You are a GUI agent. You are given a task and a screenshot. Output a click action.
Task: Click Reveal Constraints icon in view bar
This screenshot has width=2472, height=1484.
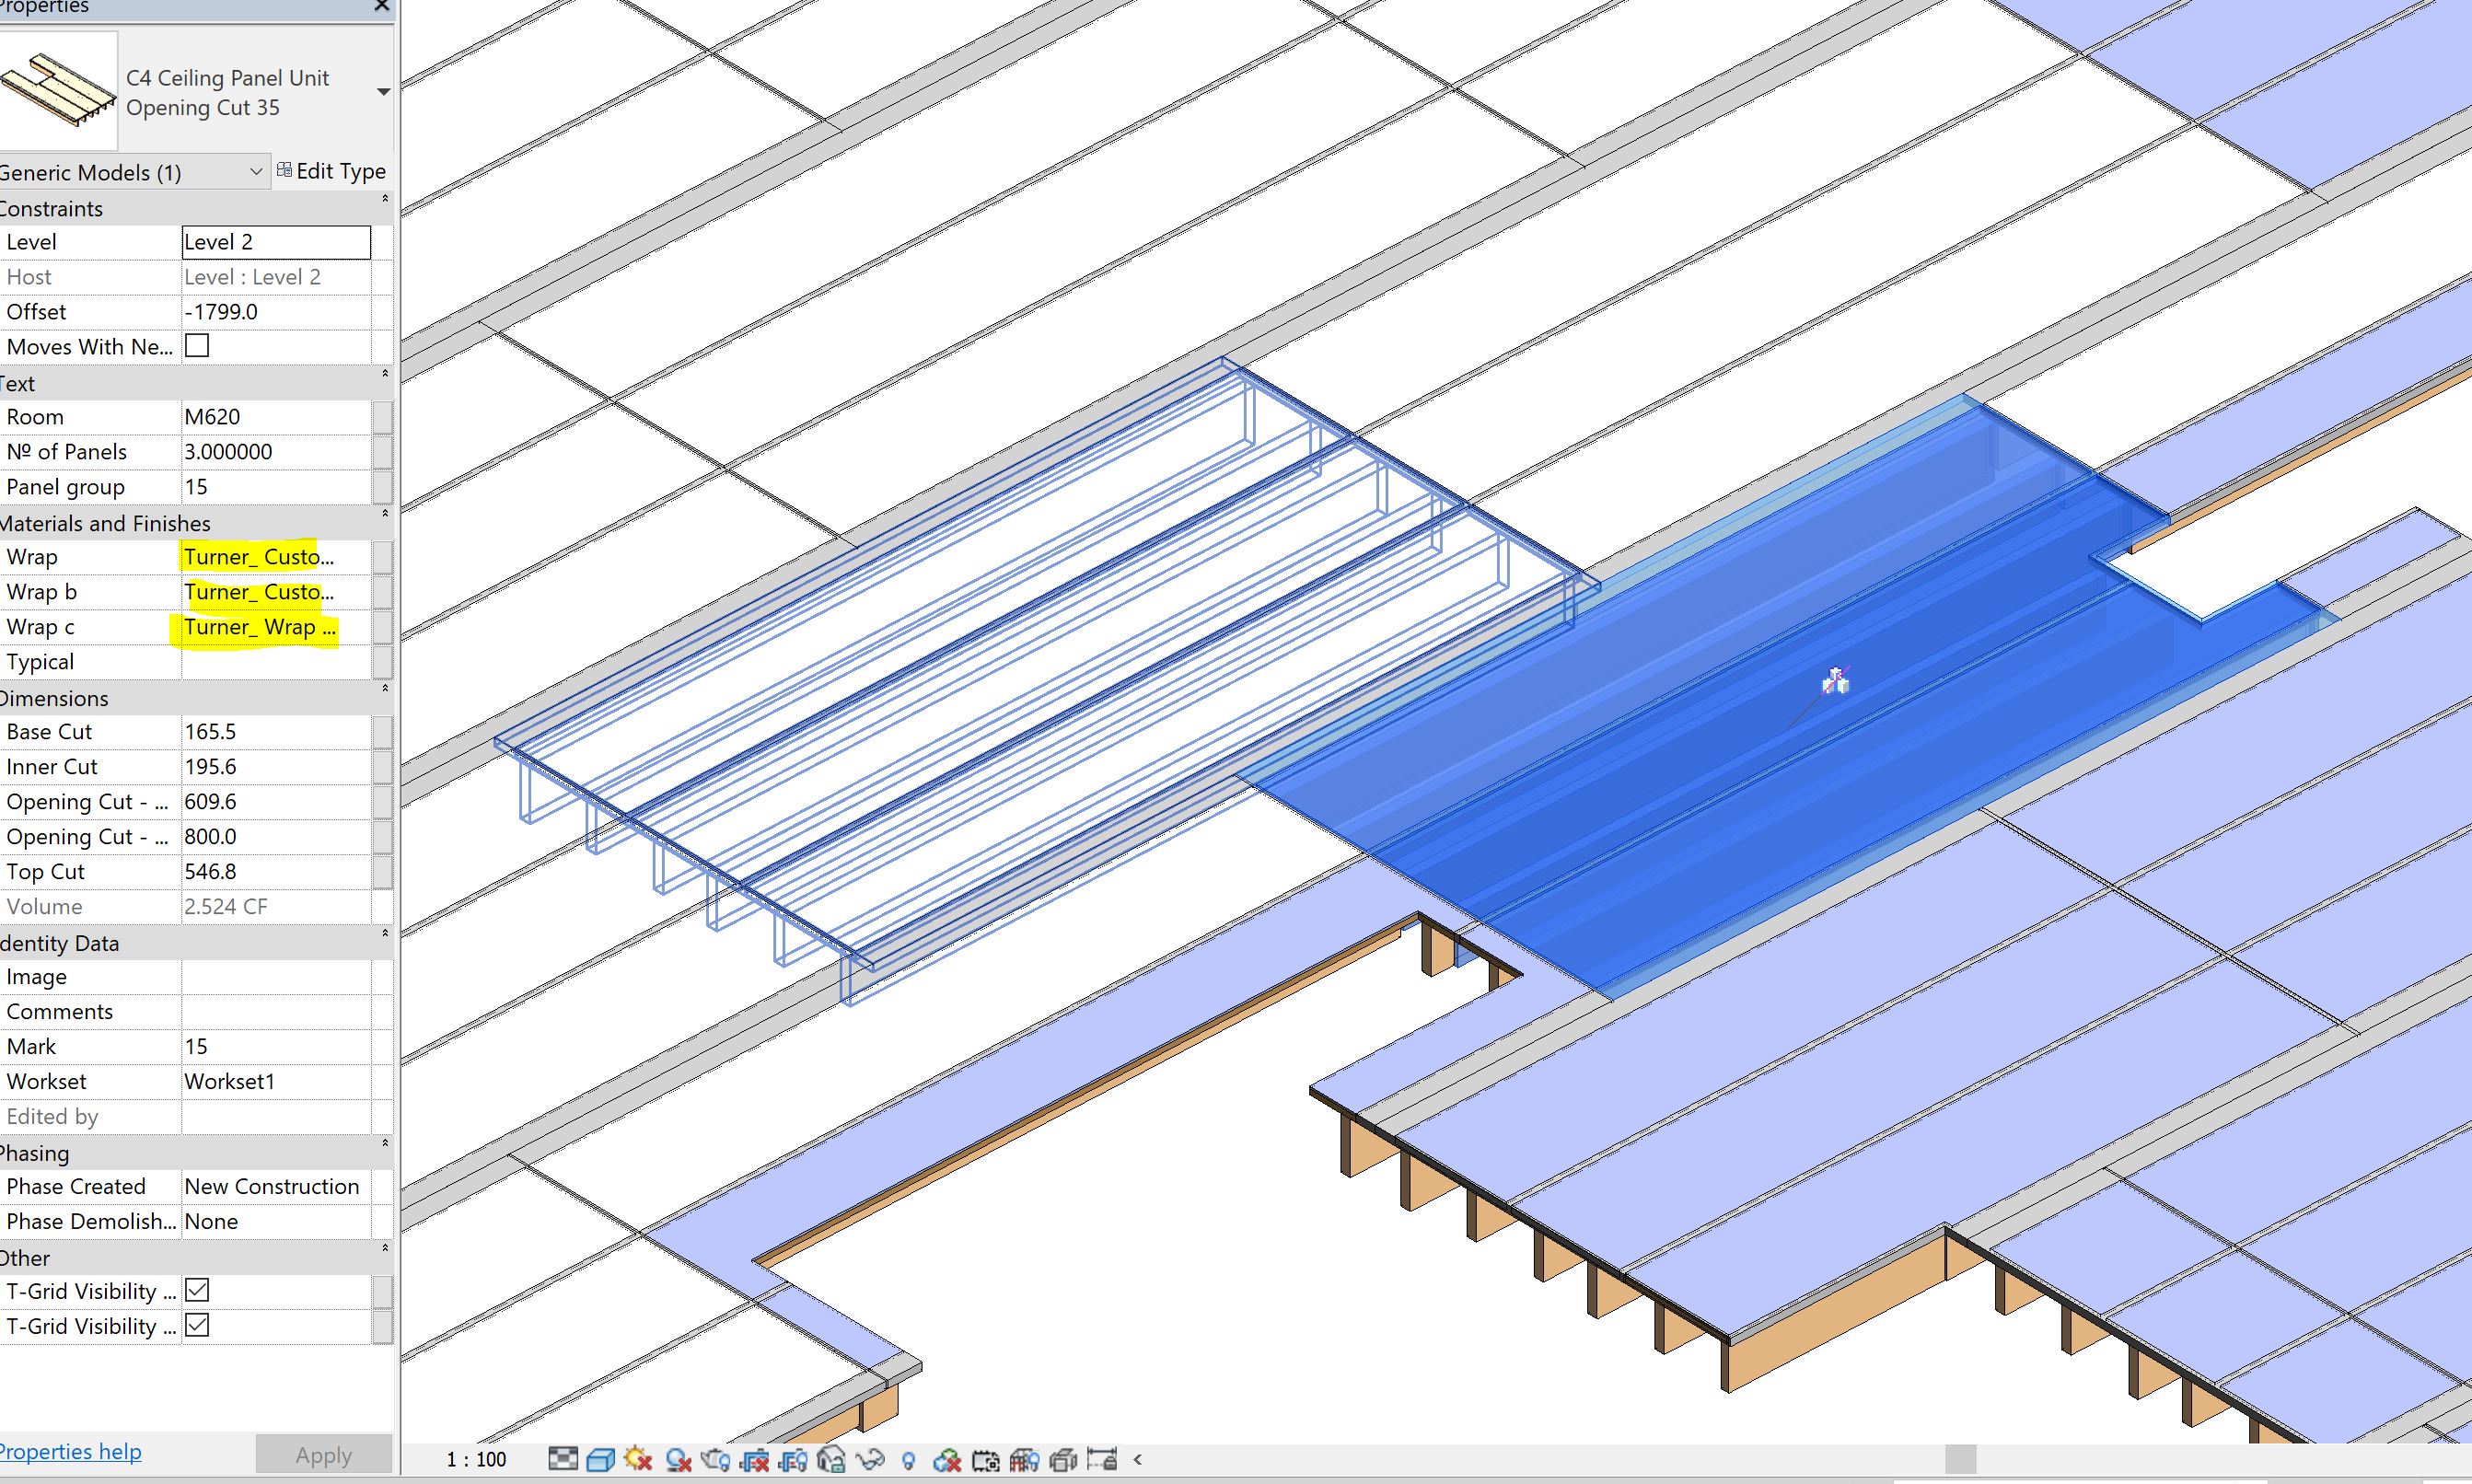tap(1102, 1459)
